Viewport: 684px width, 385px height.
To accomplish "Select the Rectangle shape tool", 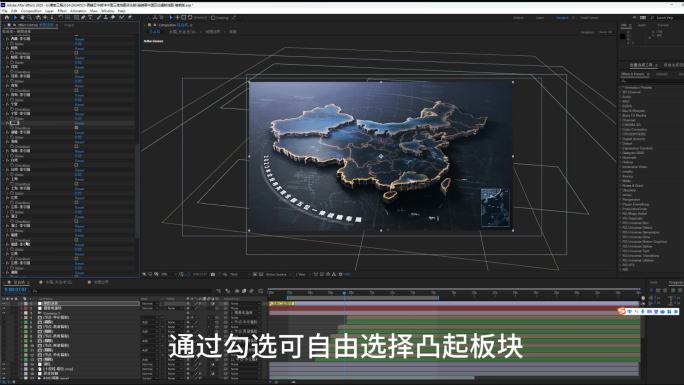I will pyautogui.click(x=76, y=17).
